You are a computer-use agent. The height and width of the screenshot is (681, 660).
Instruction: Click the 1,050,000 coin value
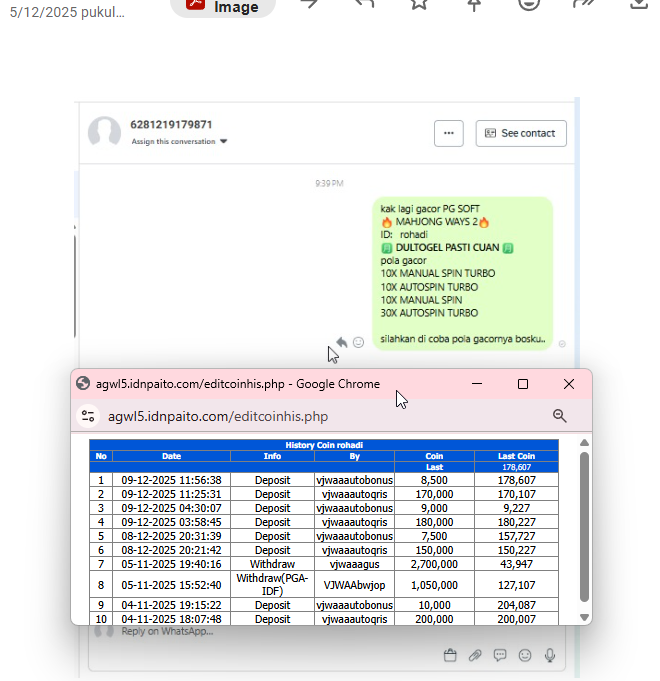click(x=434, y=585)
